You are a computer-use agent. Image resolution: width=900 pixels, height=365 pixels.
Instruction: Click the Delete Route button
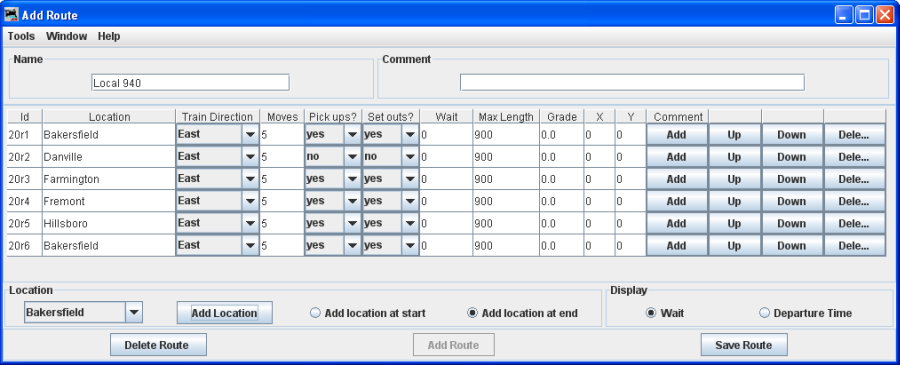point(158,345)
